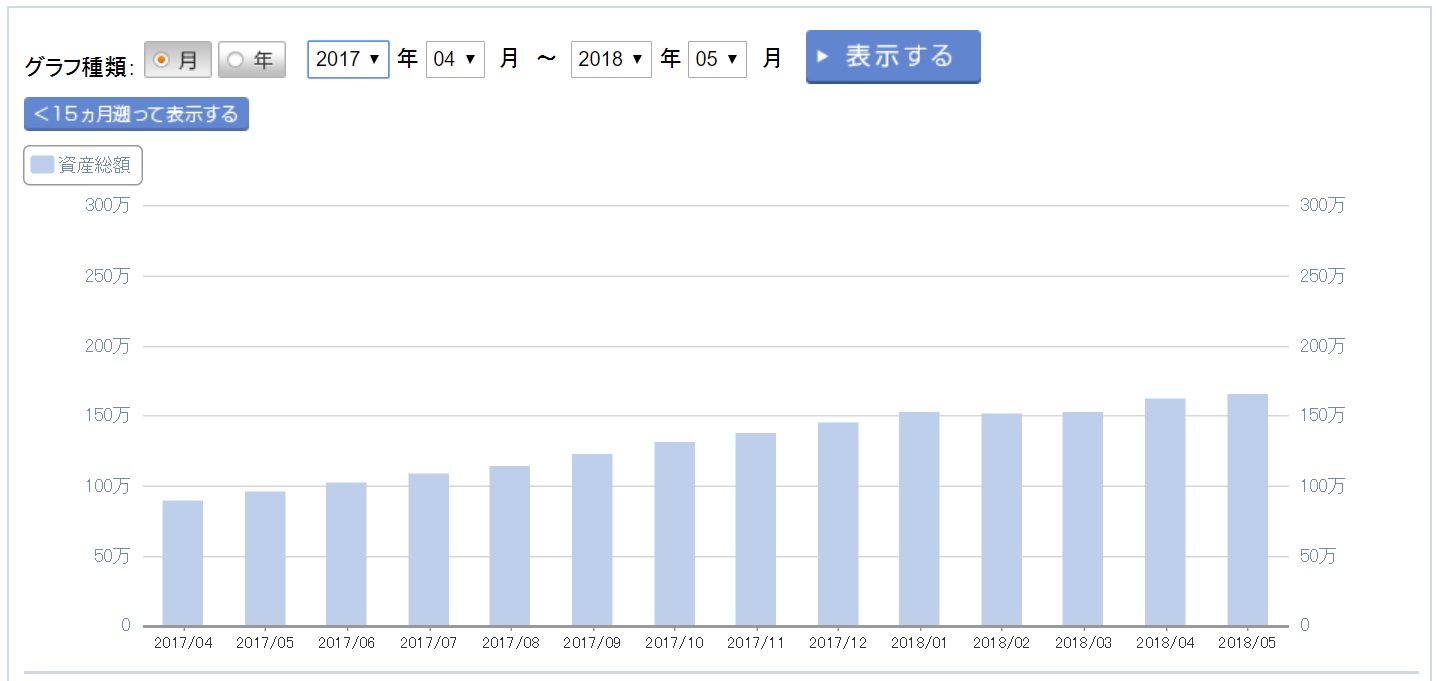Click the 表示する button

(893, 56)
